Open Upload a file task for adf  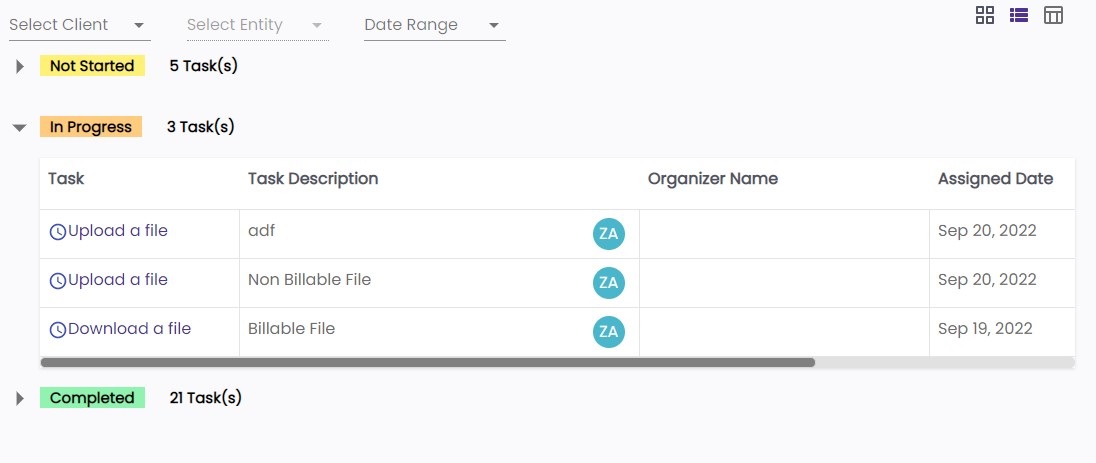[118, 231]
